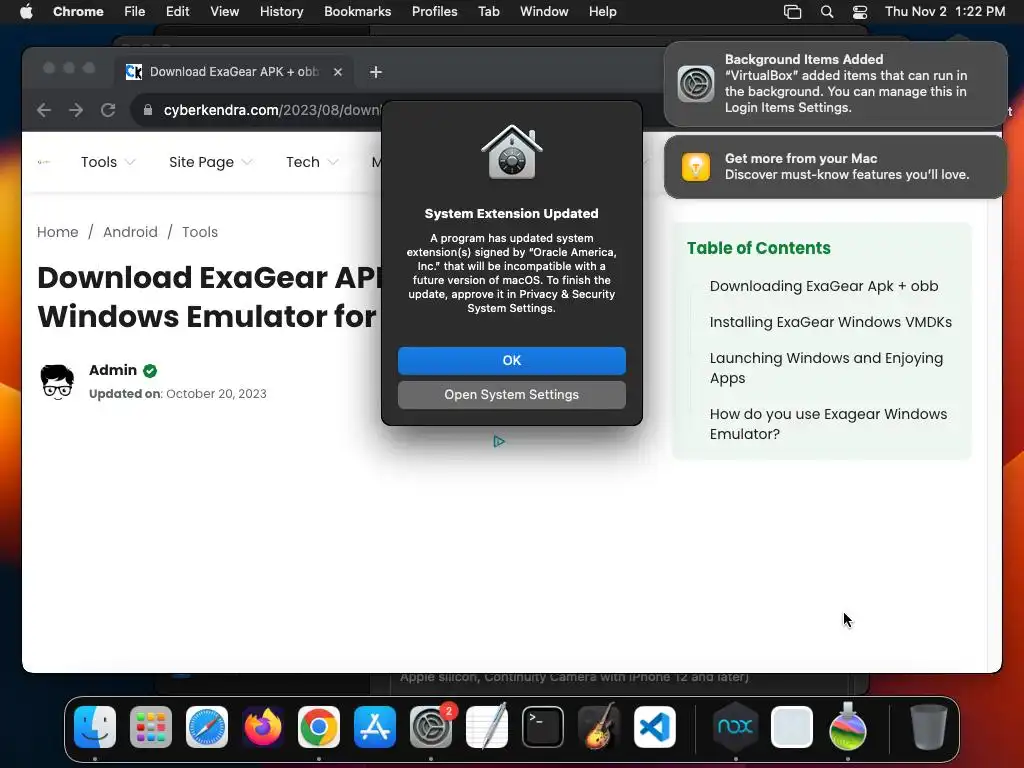Open the Apple menu
1024x768 pixels.
point(26,12)
